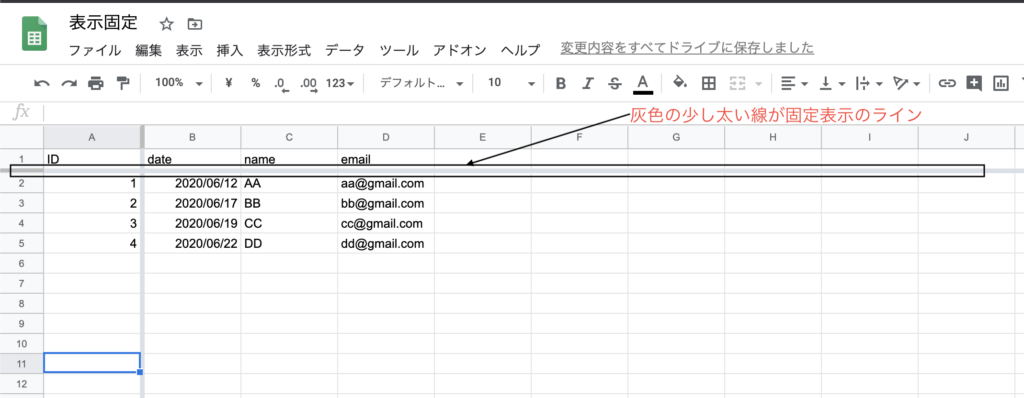The height and width of the screenshot is (398, 1024).
Task: Print the spreadsheet using printer icon
Action: click(x=96, y=83)
